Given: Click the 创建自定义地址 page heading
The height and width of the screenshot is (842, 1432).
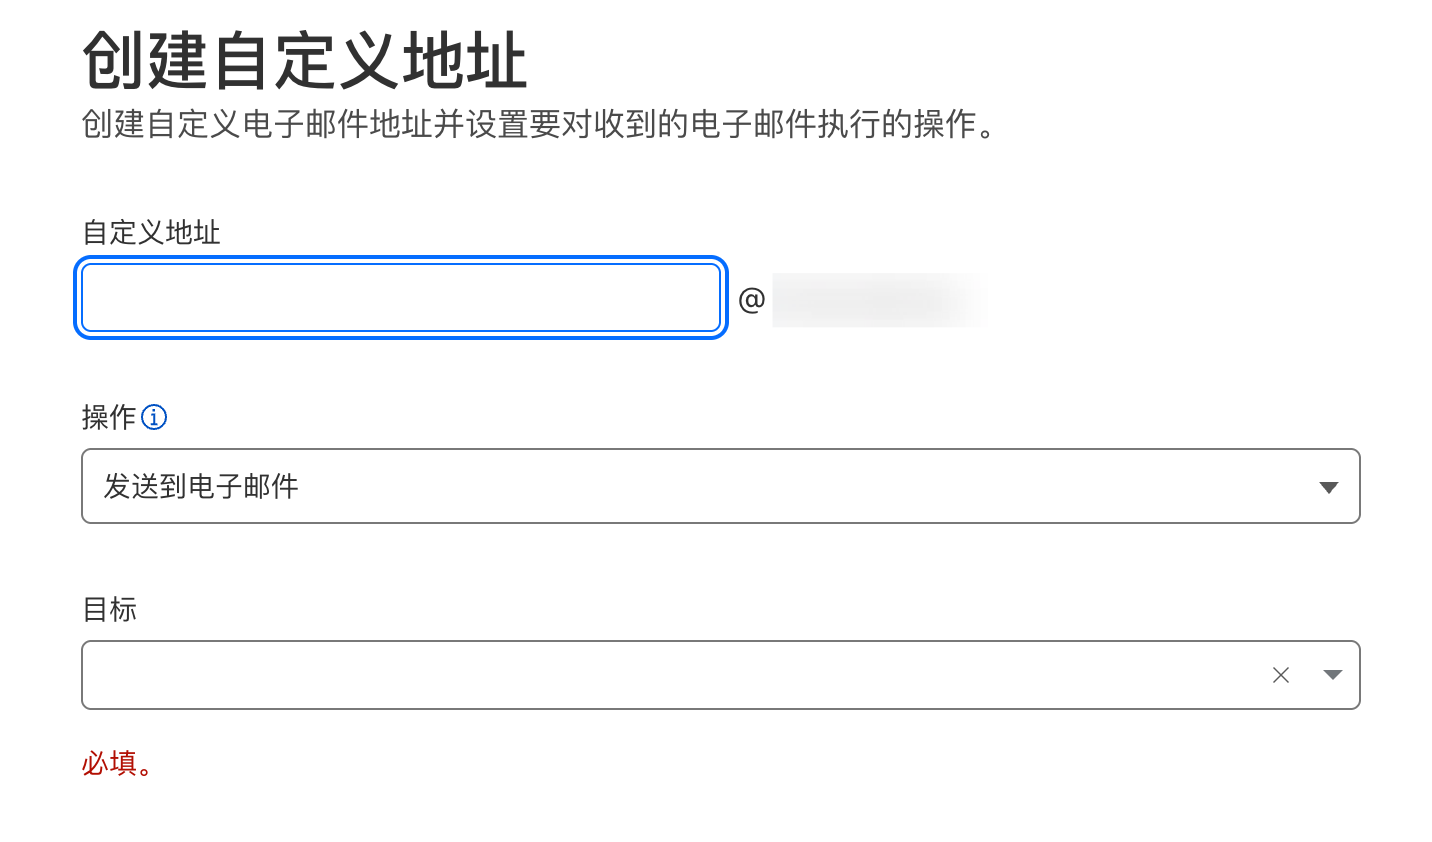Looking at the screenshot, I should click(304, 62).
